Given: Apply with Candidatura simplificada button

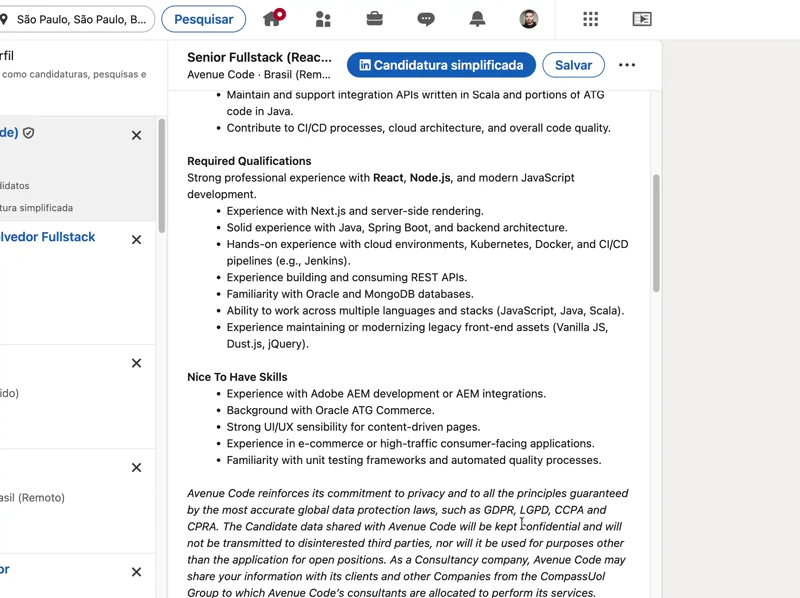Looking at the screenshot, I should coord(441,65).
